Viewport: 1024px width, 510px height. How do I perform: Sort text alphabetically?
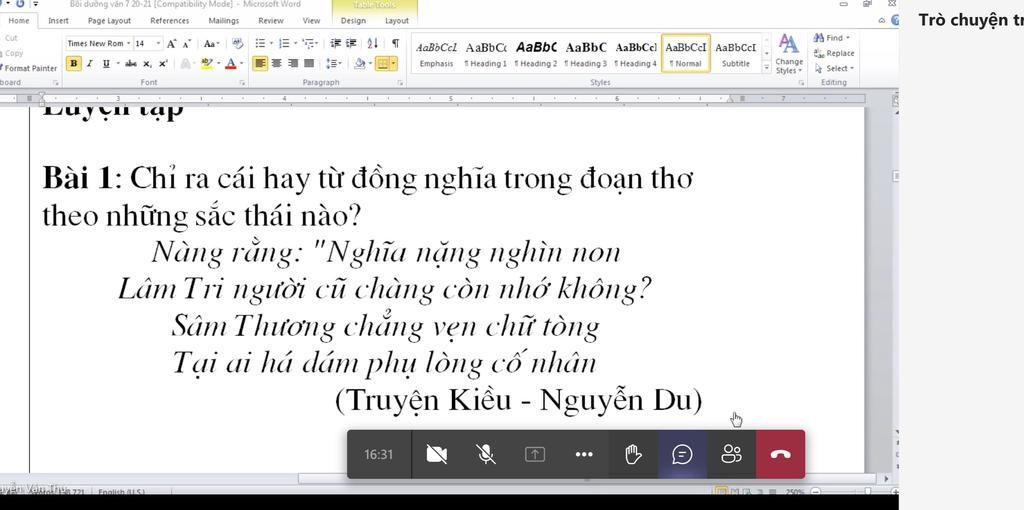(x=372, y=44)
